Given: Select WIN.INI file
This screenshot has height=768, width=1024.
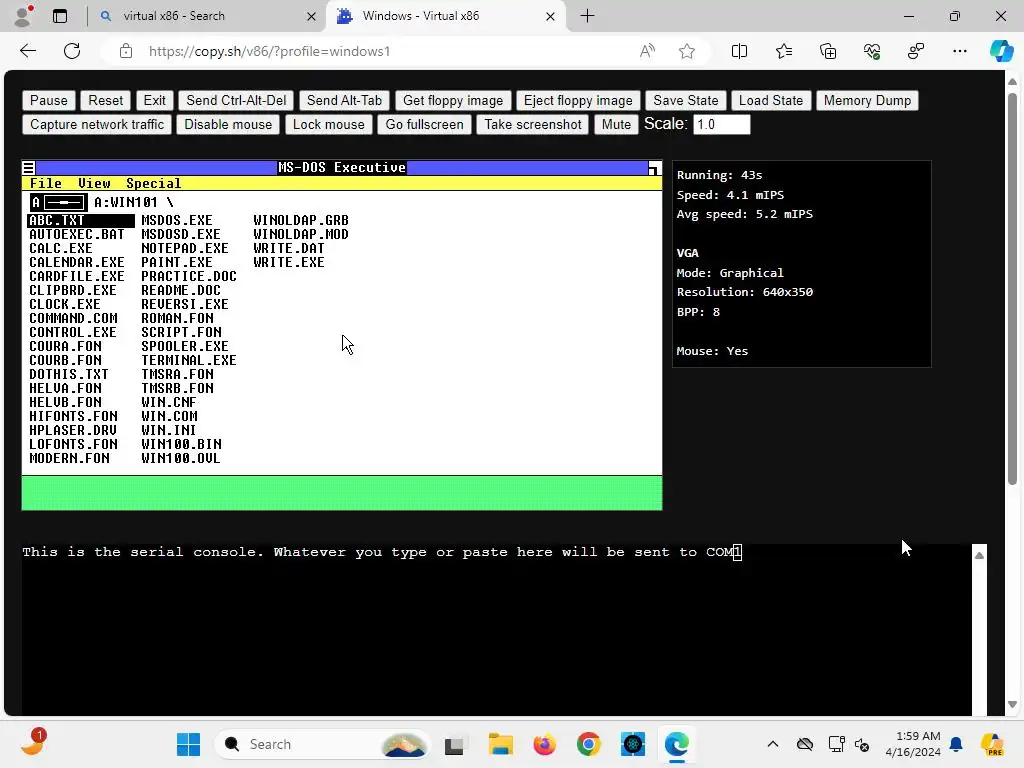Looking at the screenshot, I should 168,430.
